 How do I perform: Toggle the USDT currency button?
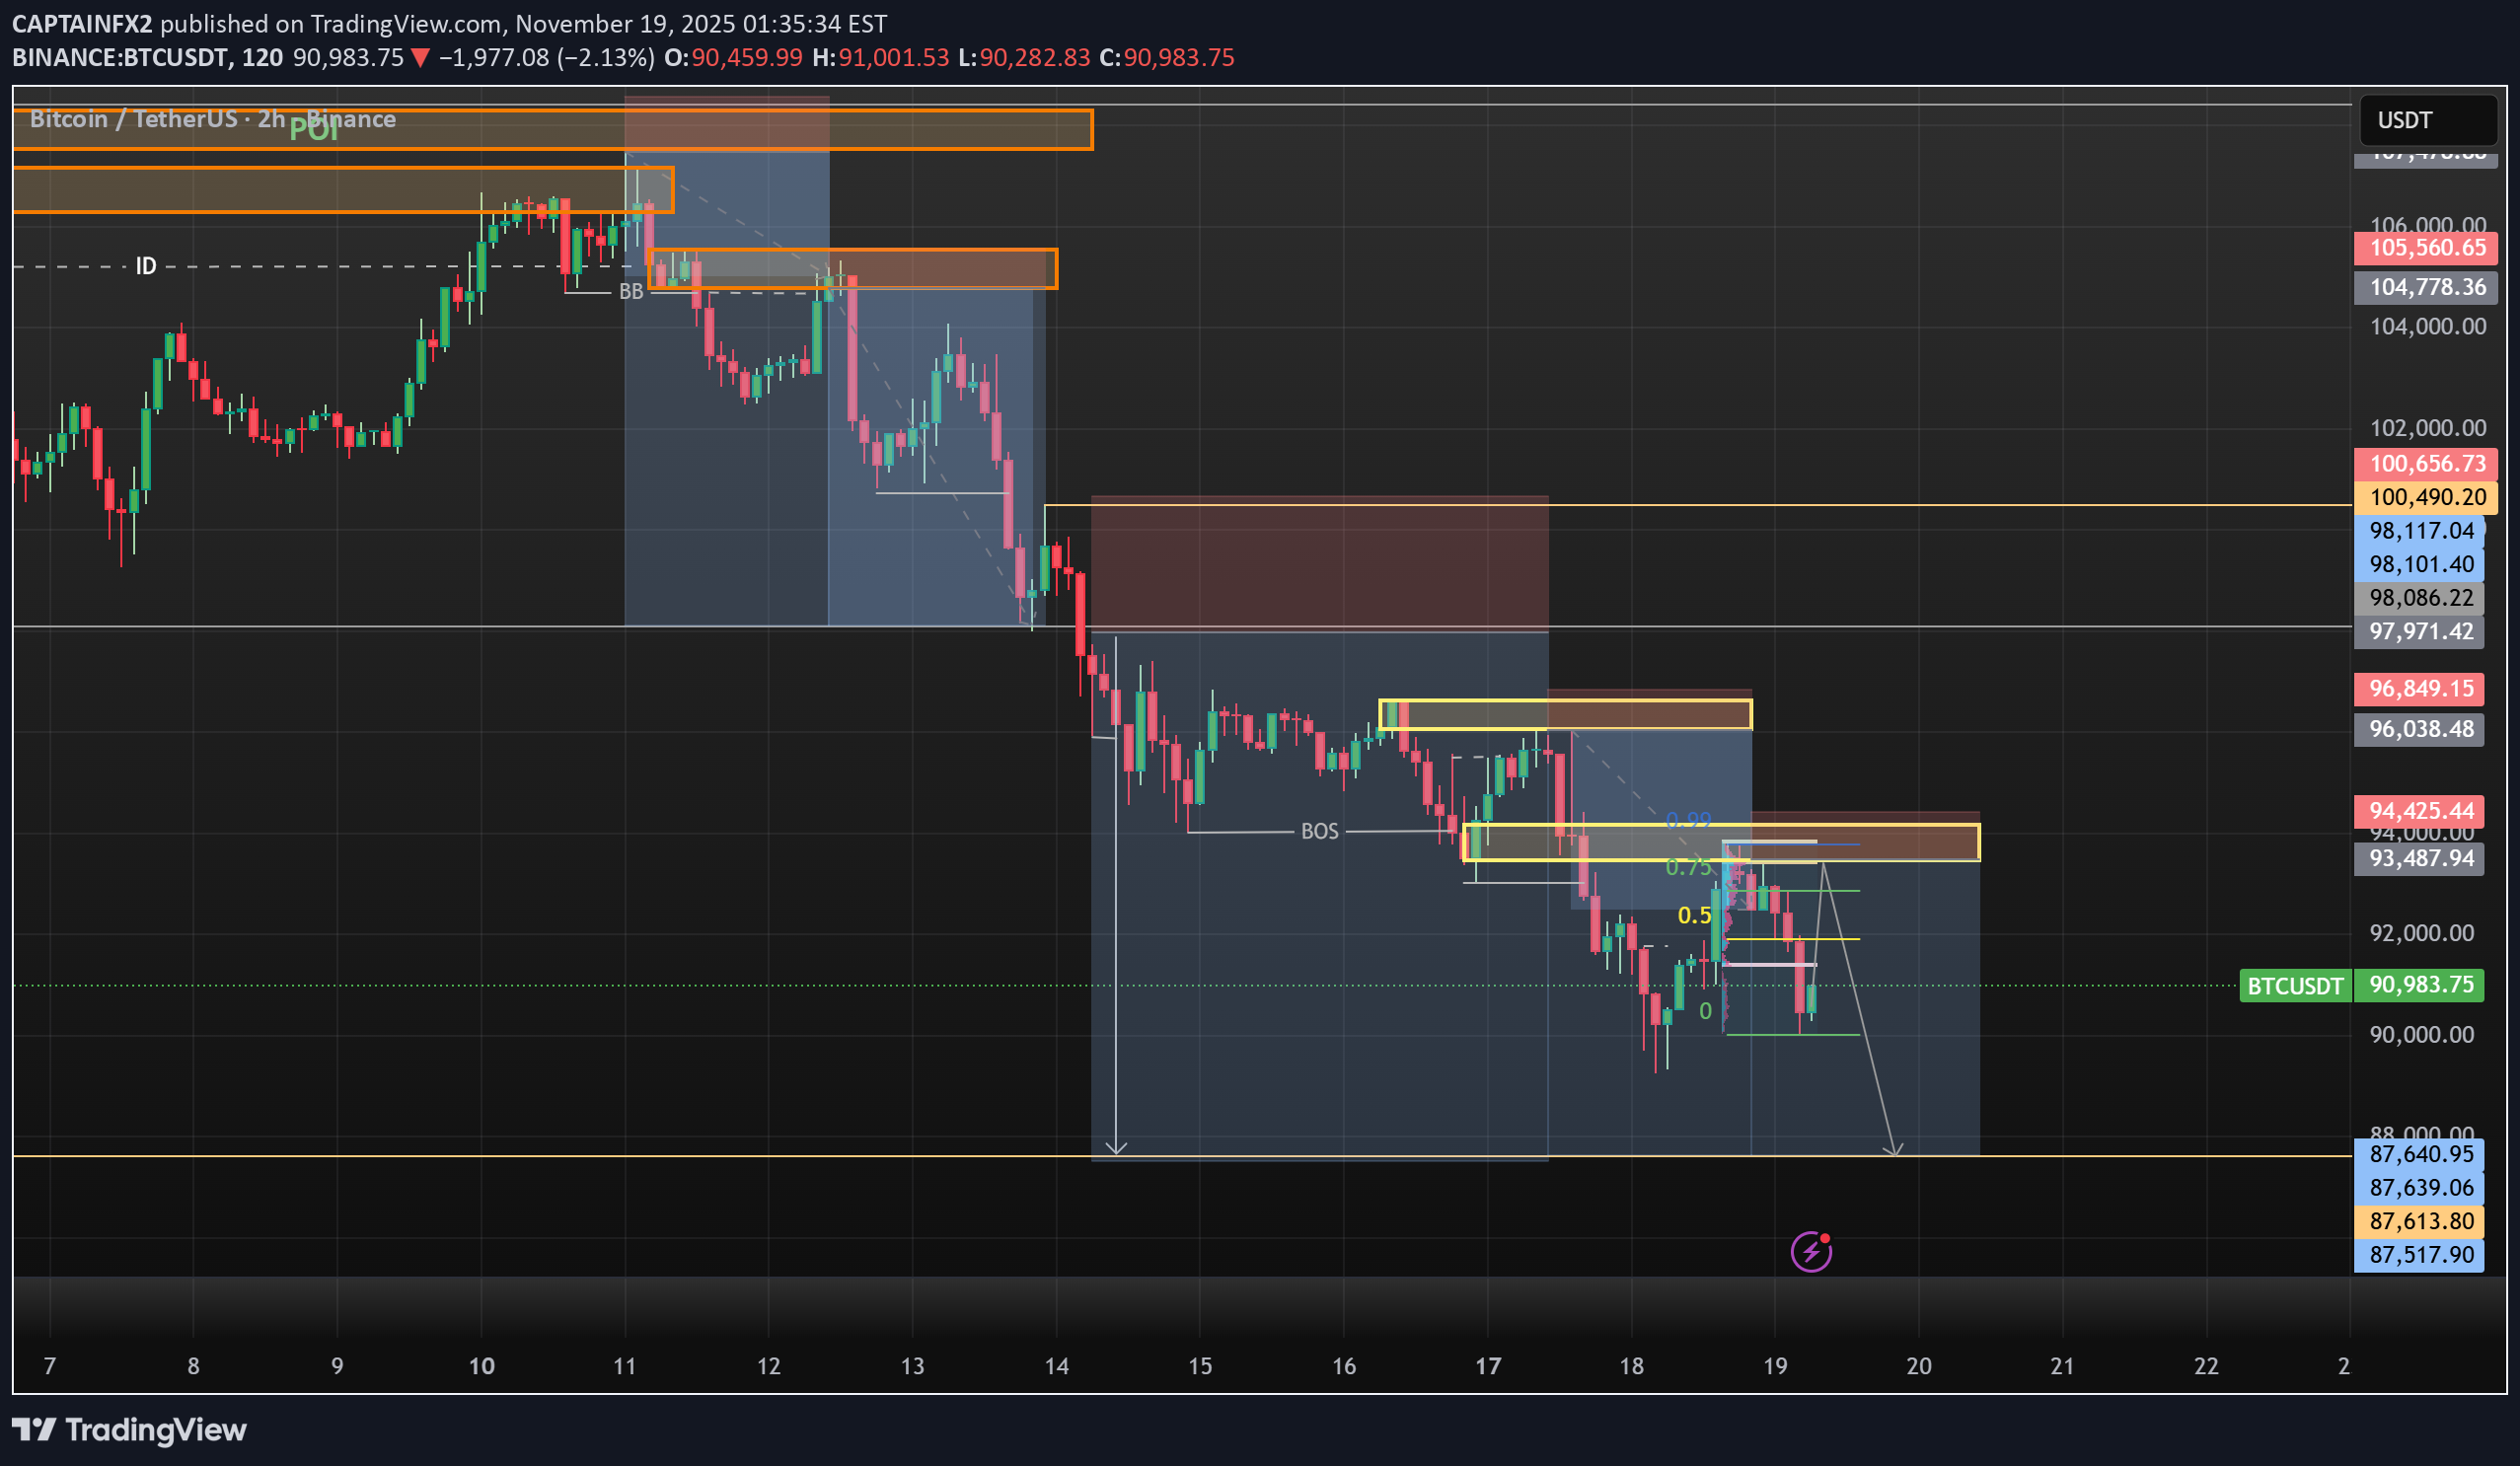2428,120
